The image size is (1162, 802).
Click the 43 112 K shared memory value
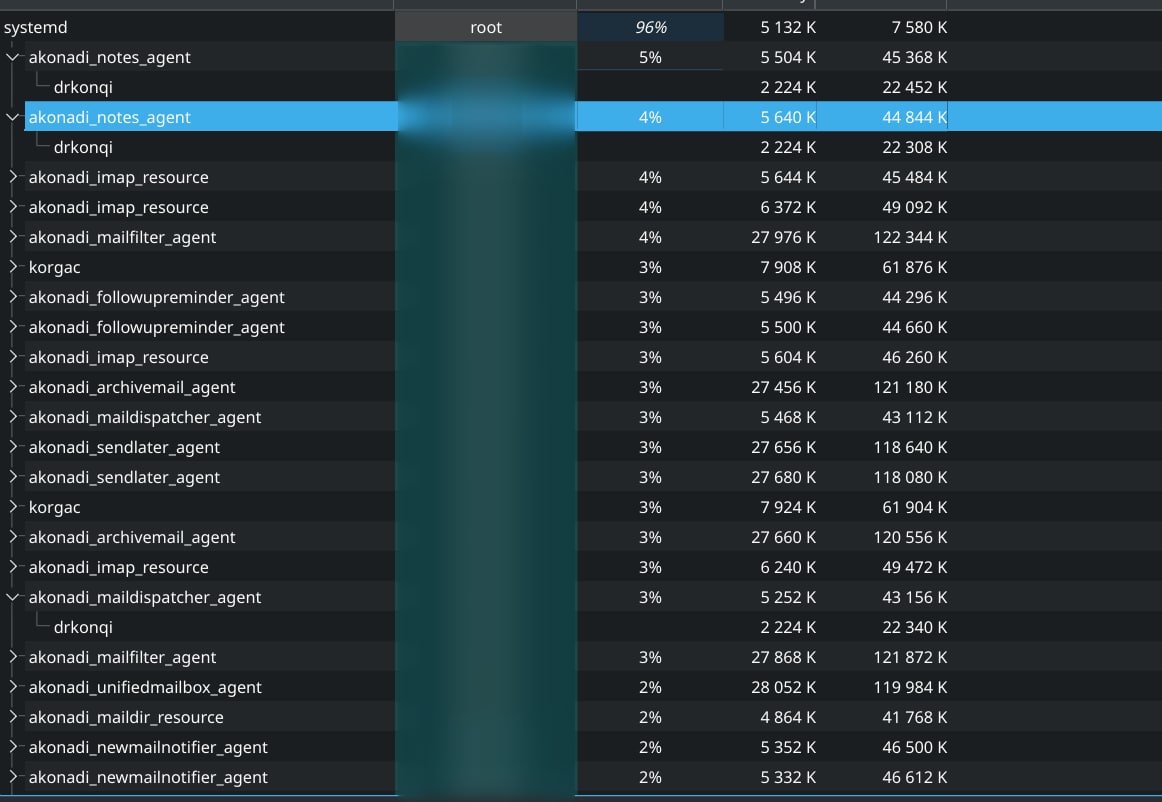click(x=914, y=417)
